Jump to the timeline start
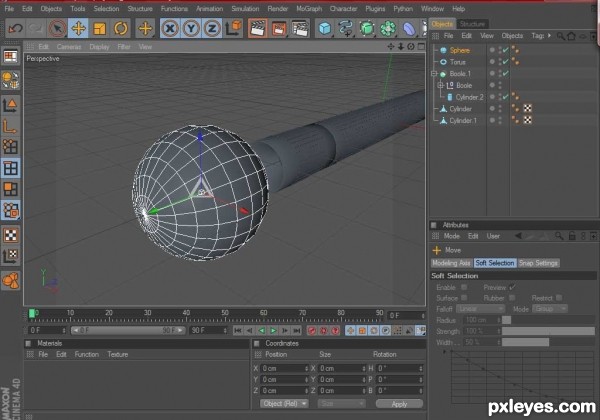Image resolution: width=600 pixels, height=420 pixels. (238, 330)
